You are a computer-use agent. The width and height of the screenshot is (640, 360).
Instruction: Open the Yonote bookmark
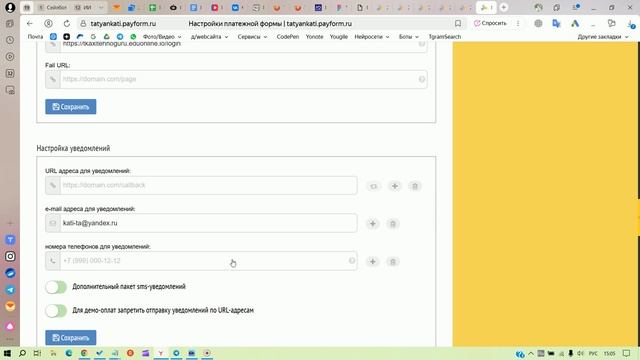pos(314,37)
